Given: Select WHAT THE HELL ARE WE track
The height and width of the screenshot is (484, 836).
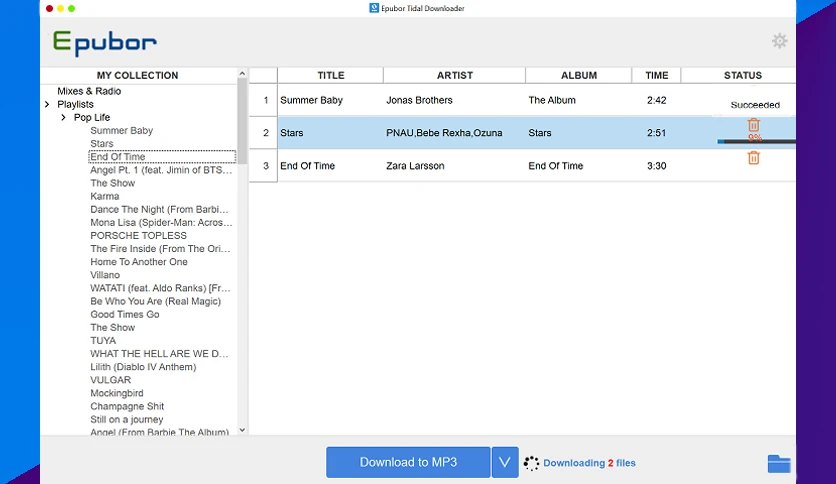Looking at the screenshot, I should coord(159,353).
